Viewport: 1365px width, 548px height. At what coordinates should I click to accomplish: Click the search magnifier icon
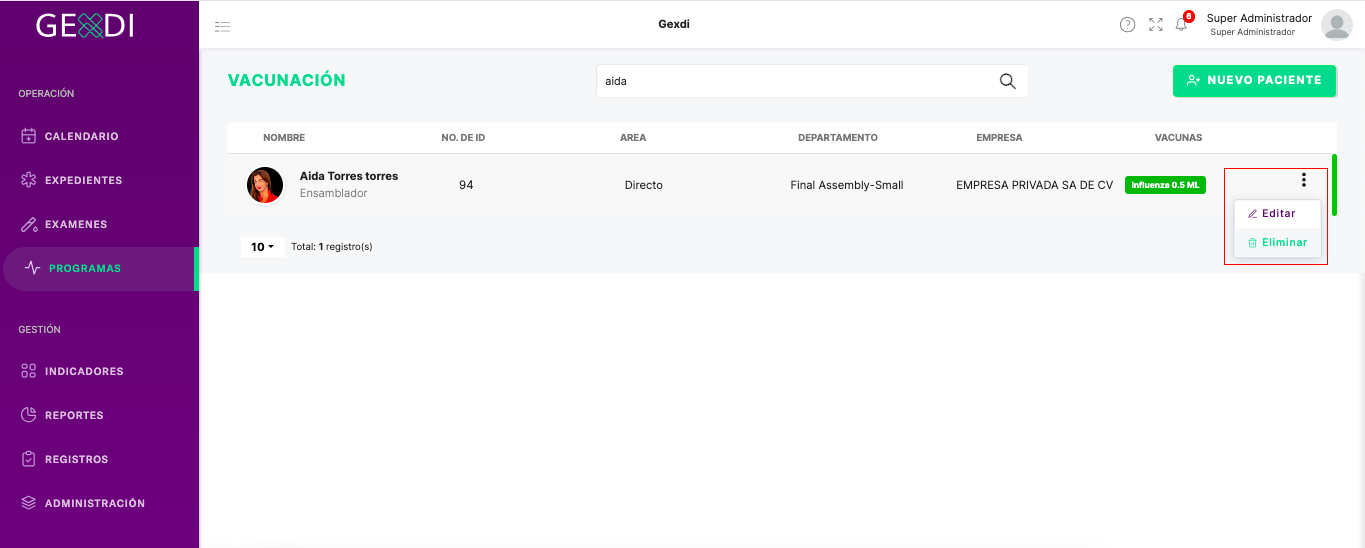coord(1008,81)
